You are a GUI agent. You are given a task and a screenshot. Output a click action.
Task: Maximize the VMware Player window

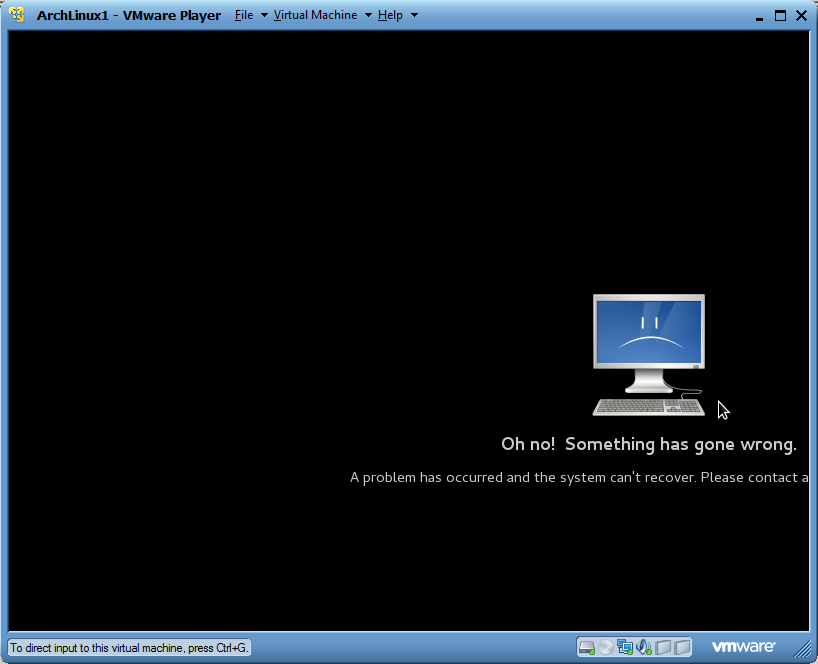(x=780, y=16)
